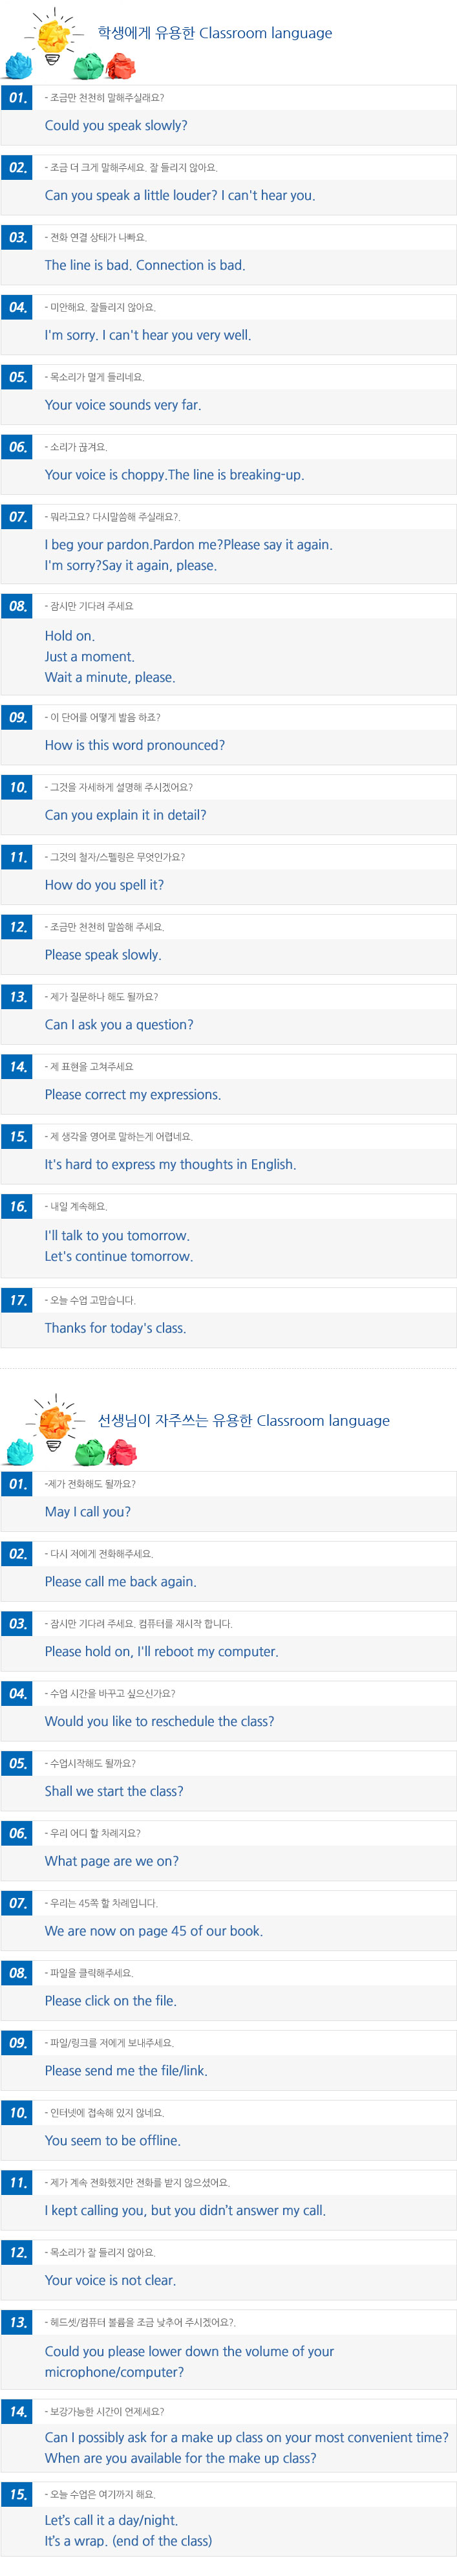The width and height of the screenshot is (457, 2576).
Task: Click the red crumpled paper ball in the student section header
Action: (x=121, y=66)
